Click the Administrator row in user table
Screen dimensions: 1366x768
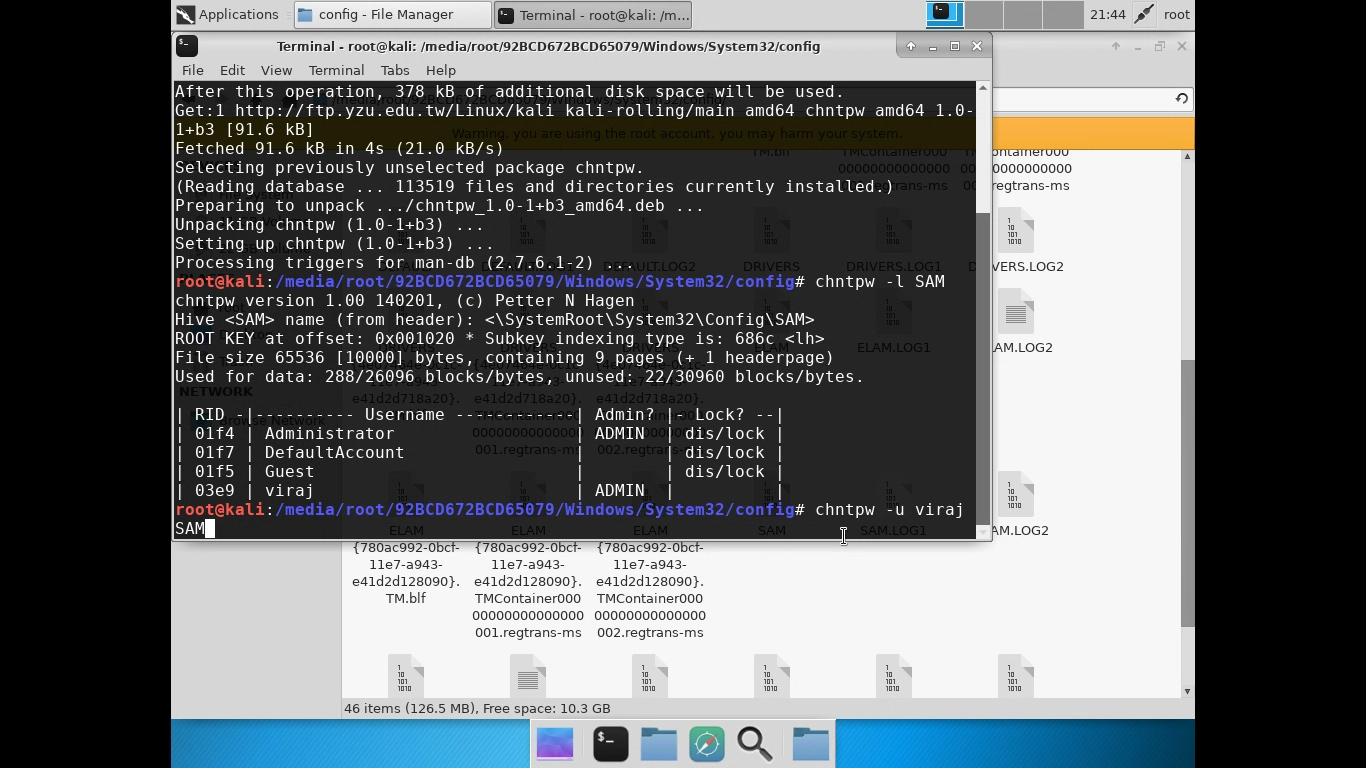pos(479,433)
